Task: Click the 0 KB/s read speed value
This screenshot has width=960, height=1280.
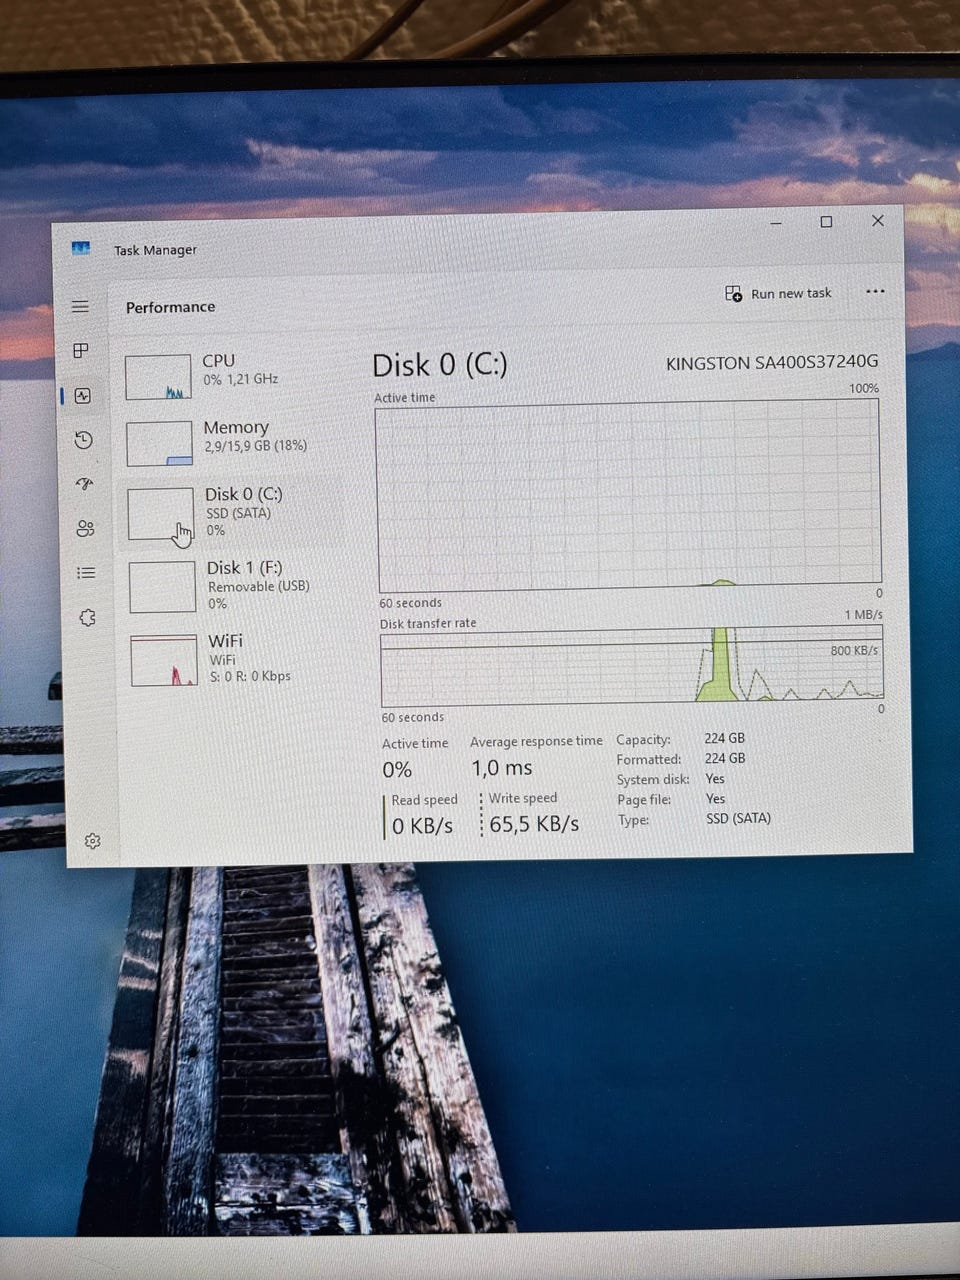Action: click(x=422, y=826)
